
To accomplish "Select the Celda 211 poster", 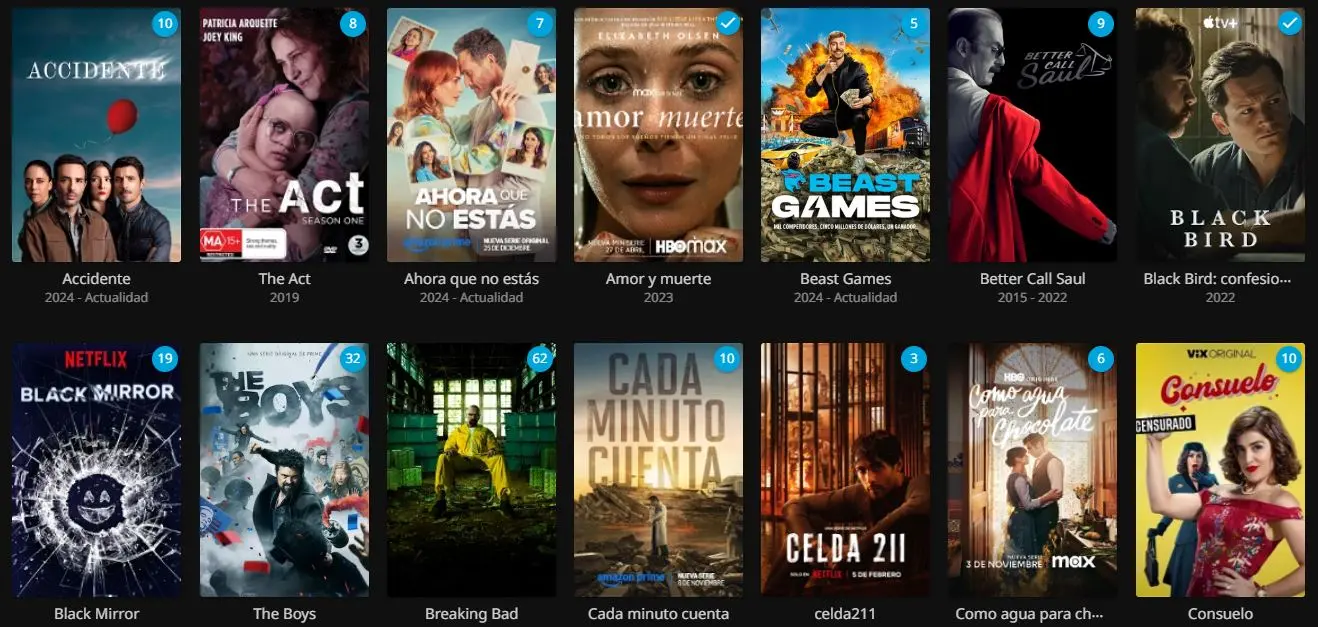I will [x=845, y=470].
